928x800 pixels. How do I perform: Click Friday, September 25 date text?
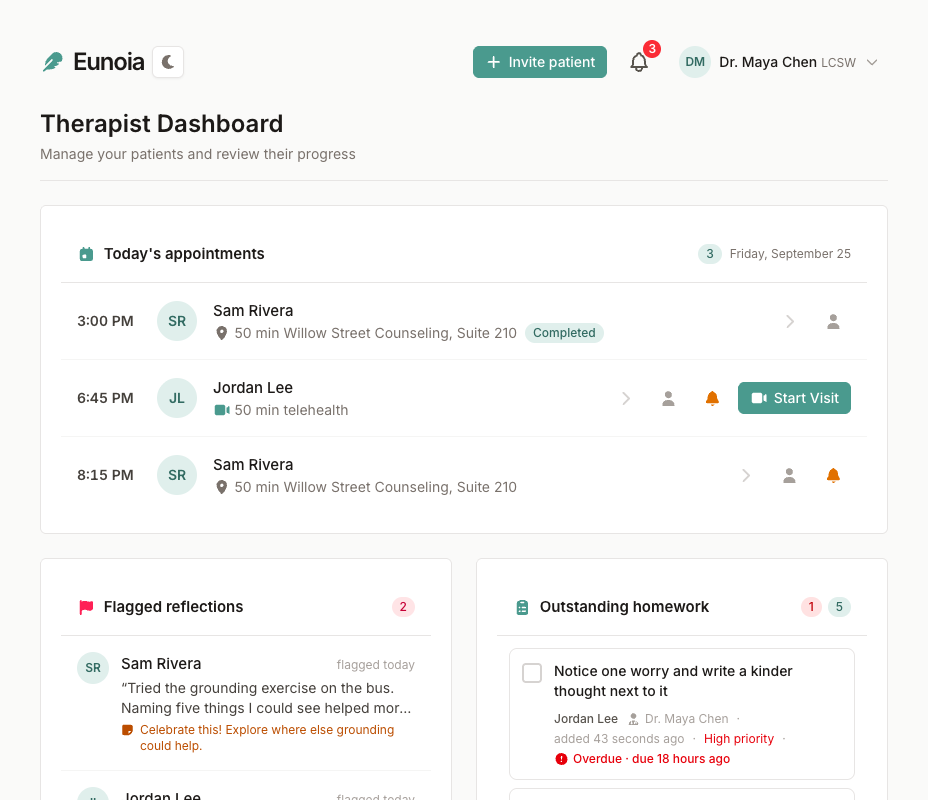[x=790, y=254]
